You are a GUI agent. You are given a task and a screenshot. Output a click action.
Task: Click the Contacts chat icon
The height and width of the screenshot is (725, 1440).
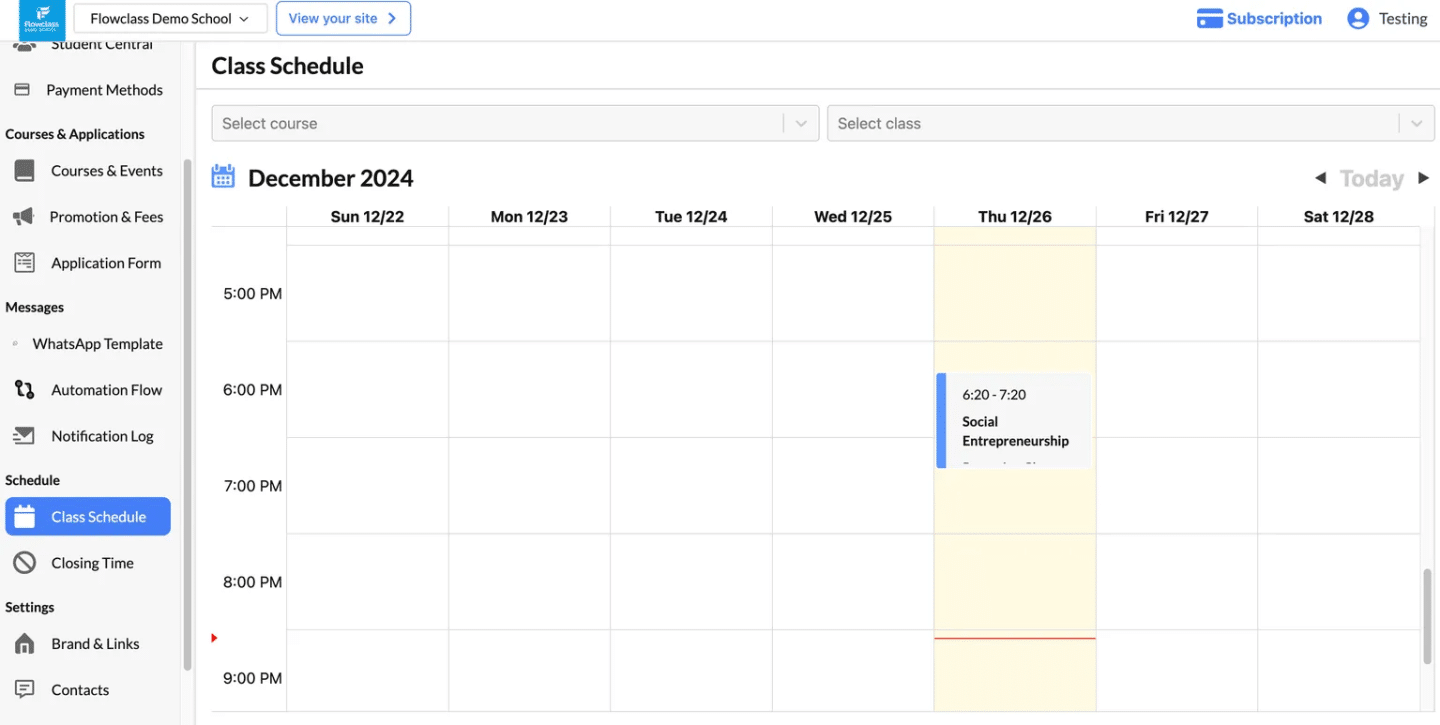[24, 690]
